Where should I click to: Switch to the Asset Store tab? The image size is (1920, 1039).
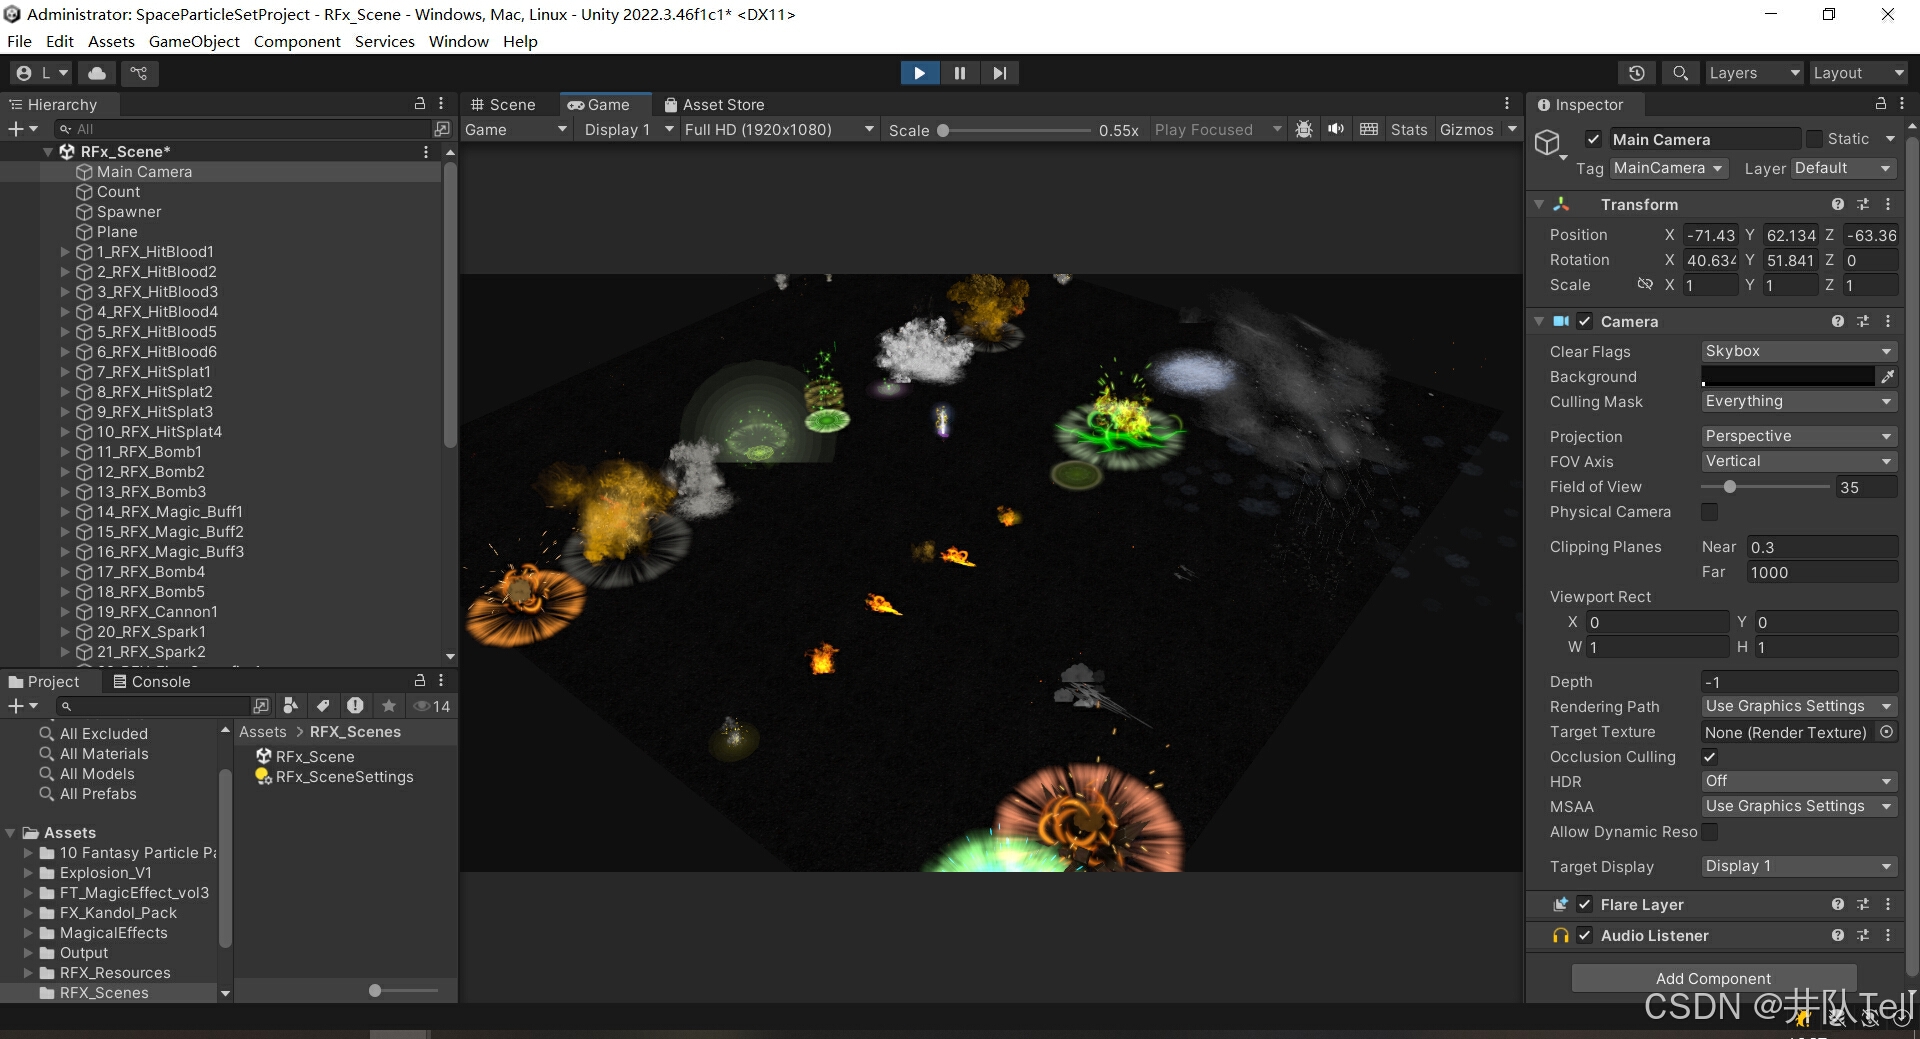click(714, 104)
